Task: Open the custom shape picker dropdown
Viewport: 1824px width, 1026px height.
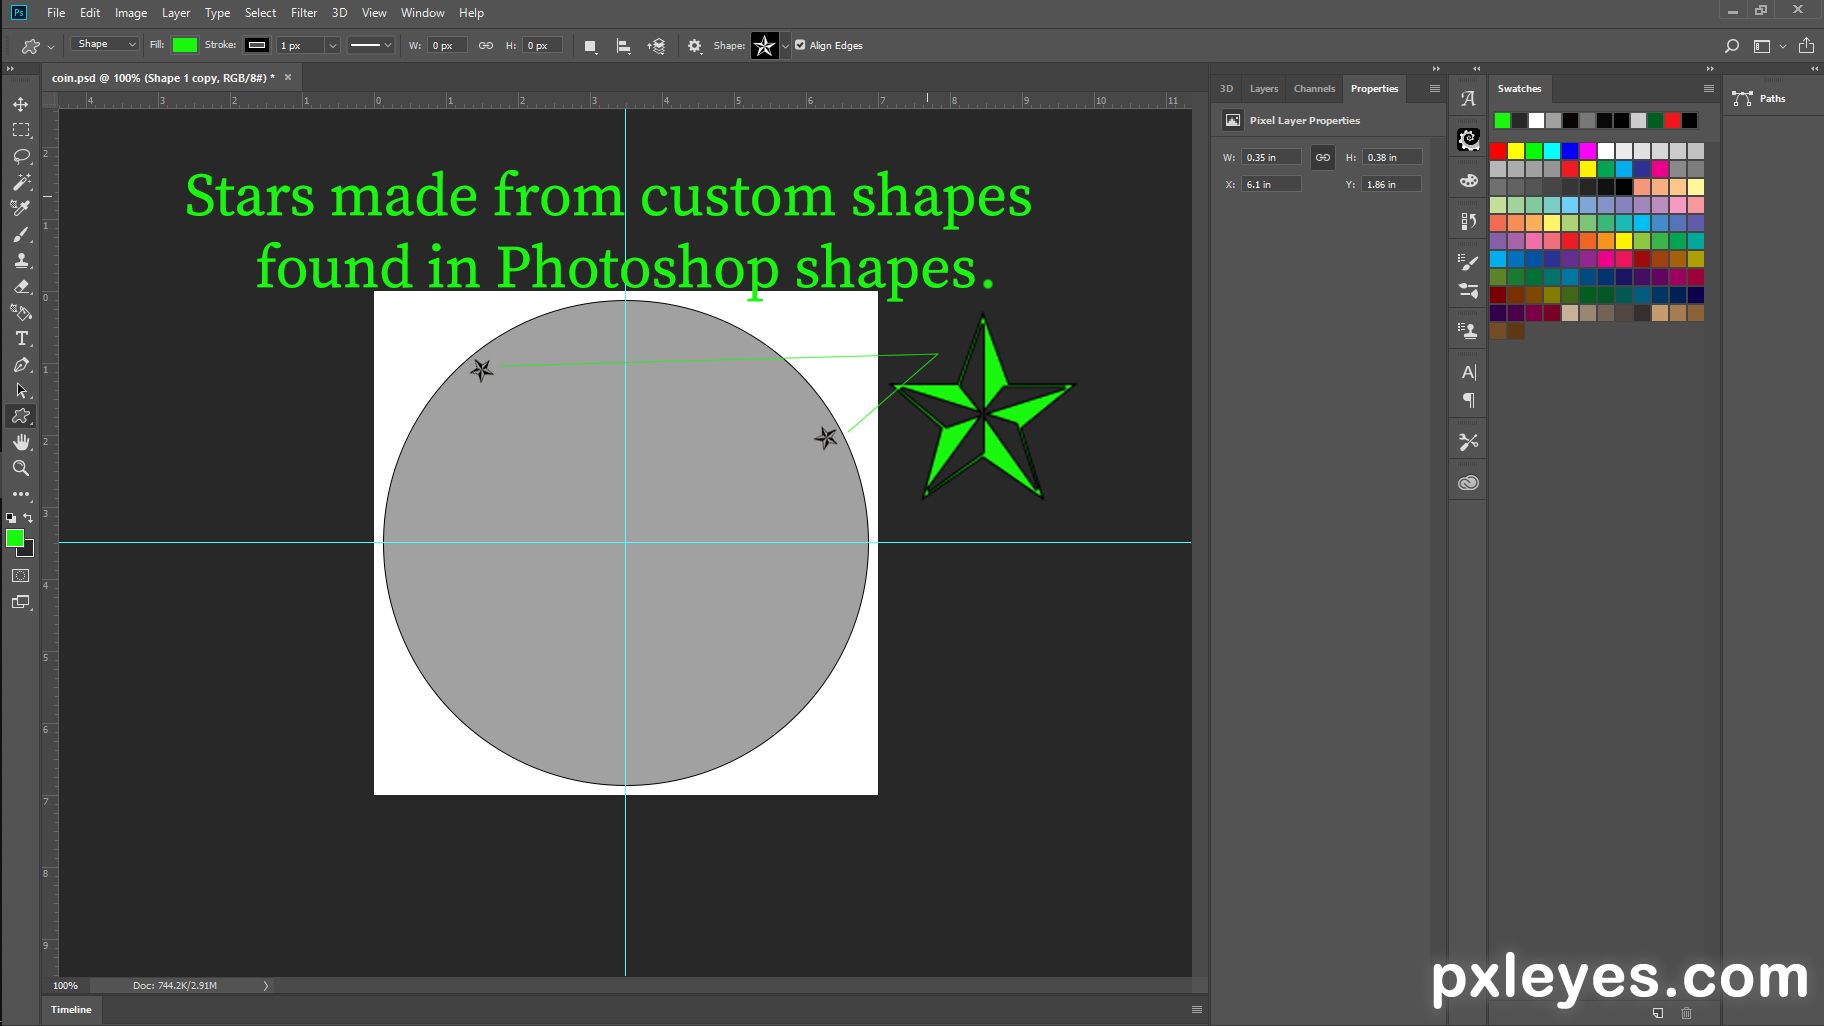Action: 785,46
